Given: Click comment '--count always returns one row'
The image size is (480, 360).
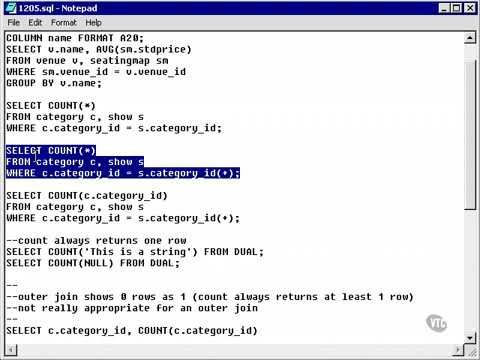Looking at the screenshot, I should point(96,241).
